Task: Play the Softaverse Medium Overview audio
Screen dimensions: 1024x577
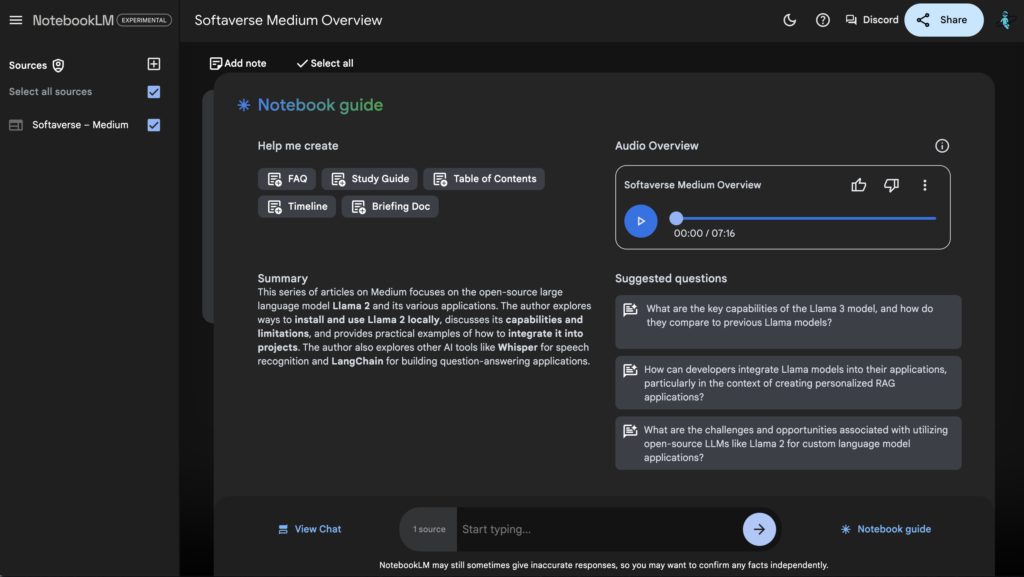Action: 641,221
